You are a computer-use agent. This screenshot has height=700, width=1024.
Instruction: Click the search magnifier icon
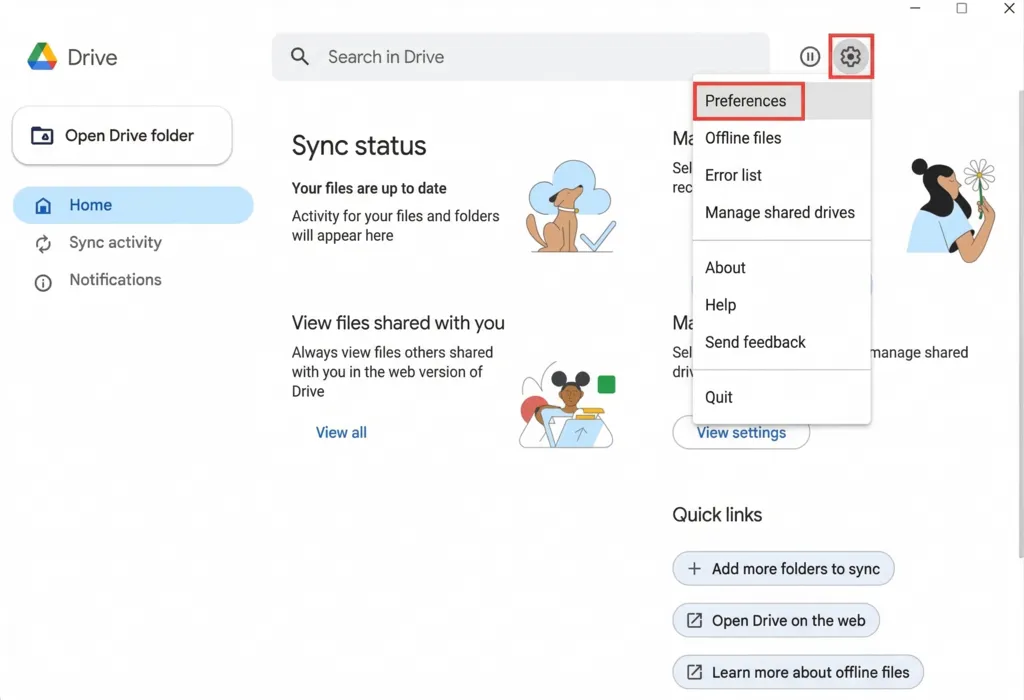point(300,57)
